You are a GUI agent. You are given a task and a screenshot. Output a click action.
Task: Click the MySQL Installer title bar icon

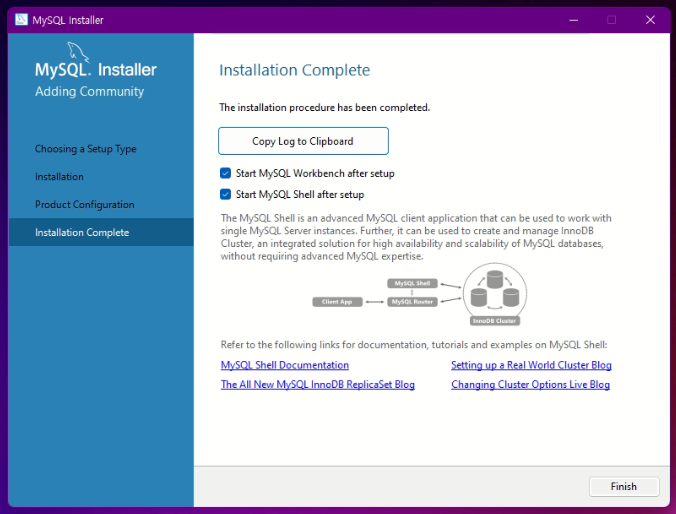[21, 20]
